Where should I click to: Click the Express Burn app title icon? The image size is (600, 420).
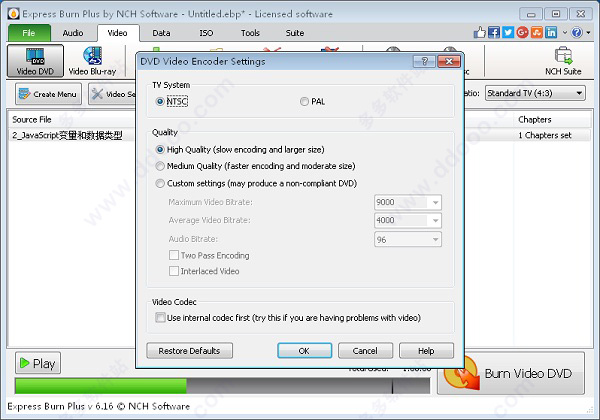coord(14,14)
